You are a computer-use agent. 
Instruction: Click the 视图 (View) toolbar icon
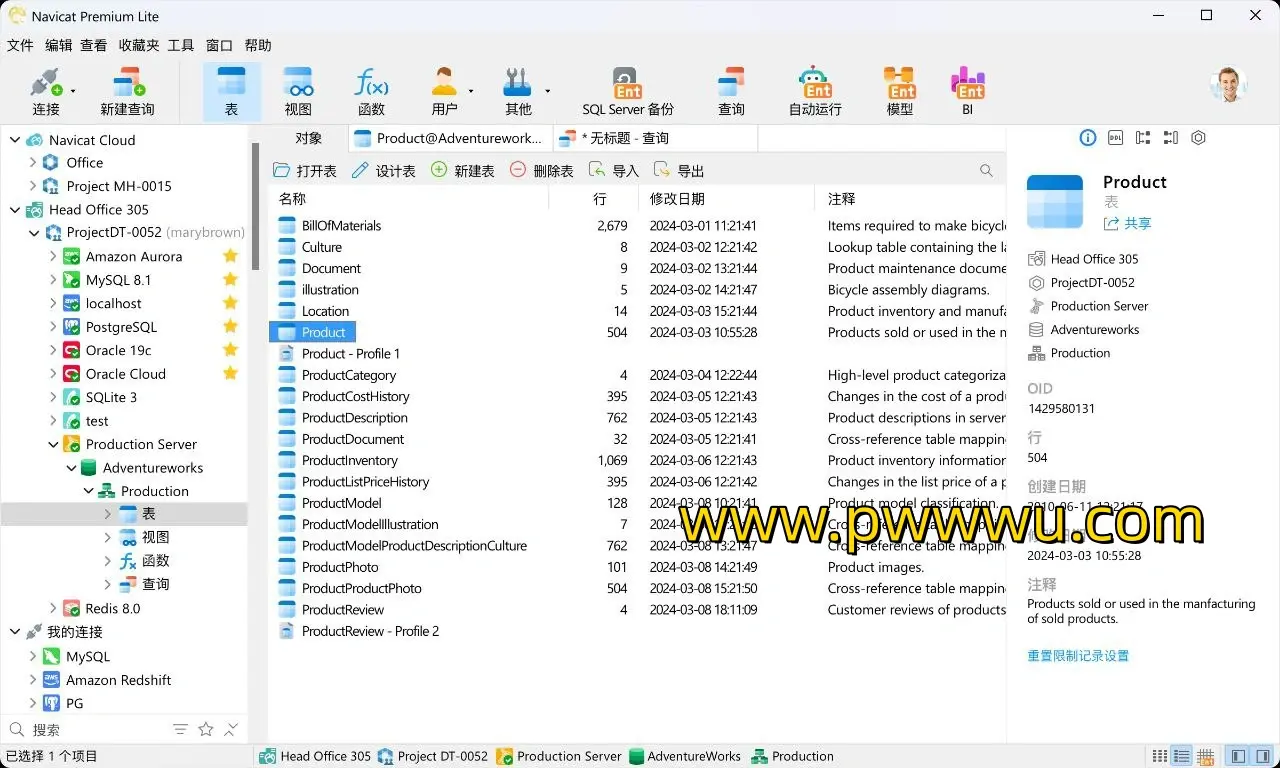(298, 92)
